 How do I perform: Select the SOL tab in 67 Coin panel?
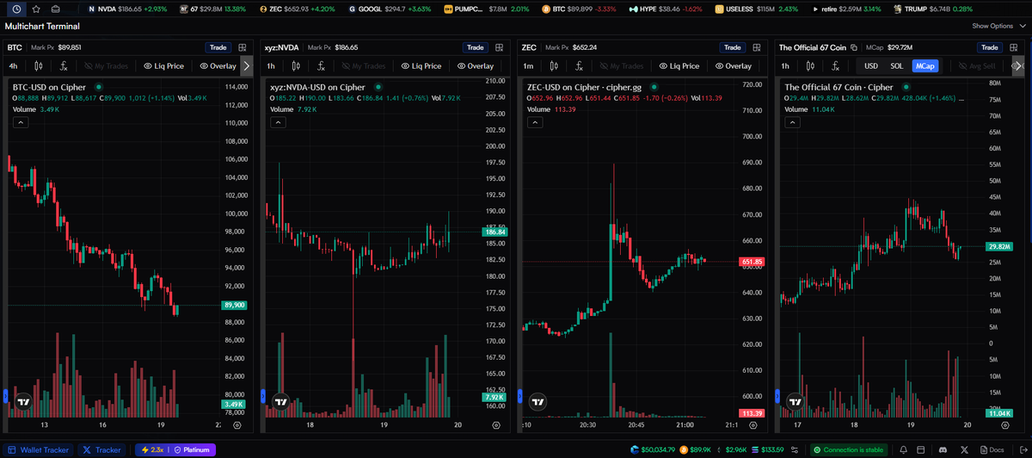click(896, 66)
